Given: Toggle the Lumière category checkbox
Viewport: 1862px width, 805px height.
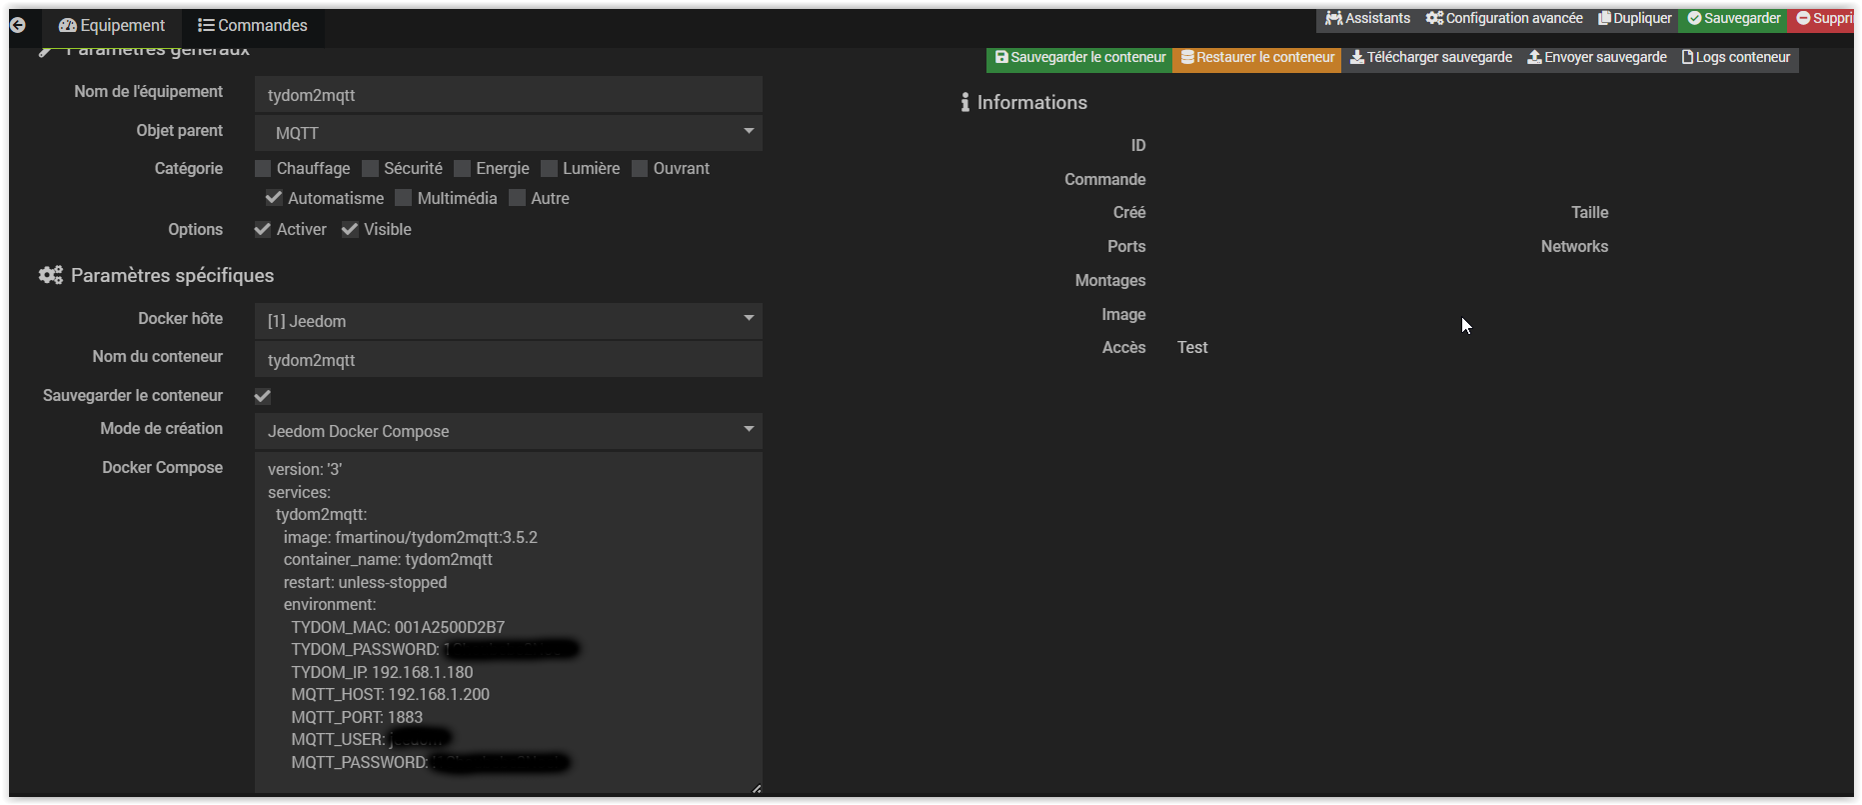Looking at the screenshot, I should pos(549,168).
